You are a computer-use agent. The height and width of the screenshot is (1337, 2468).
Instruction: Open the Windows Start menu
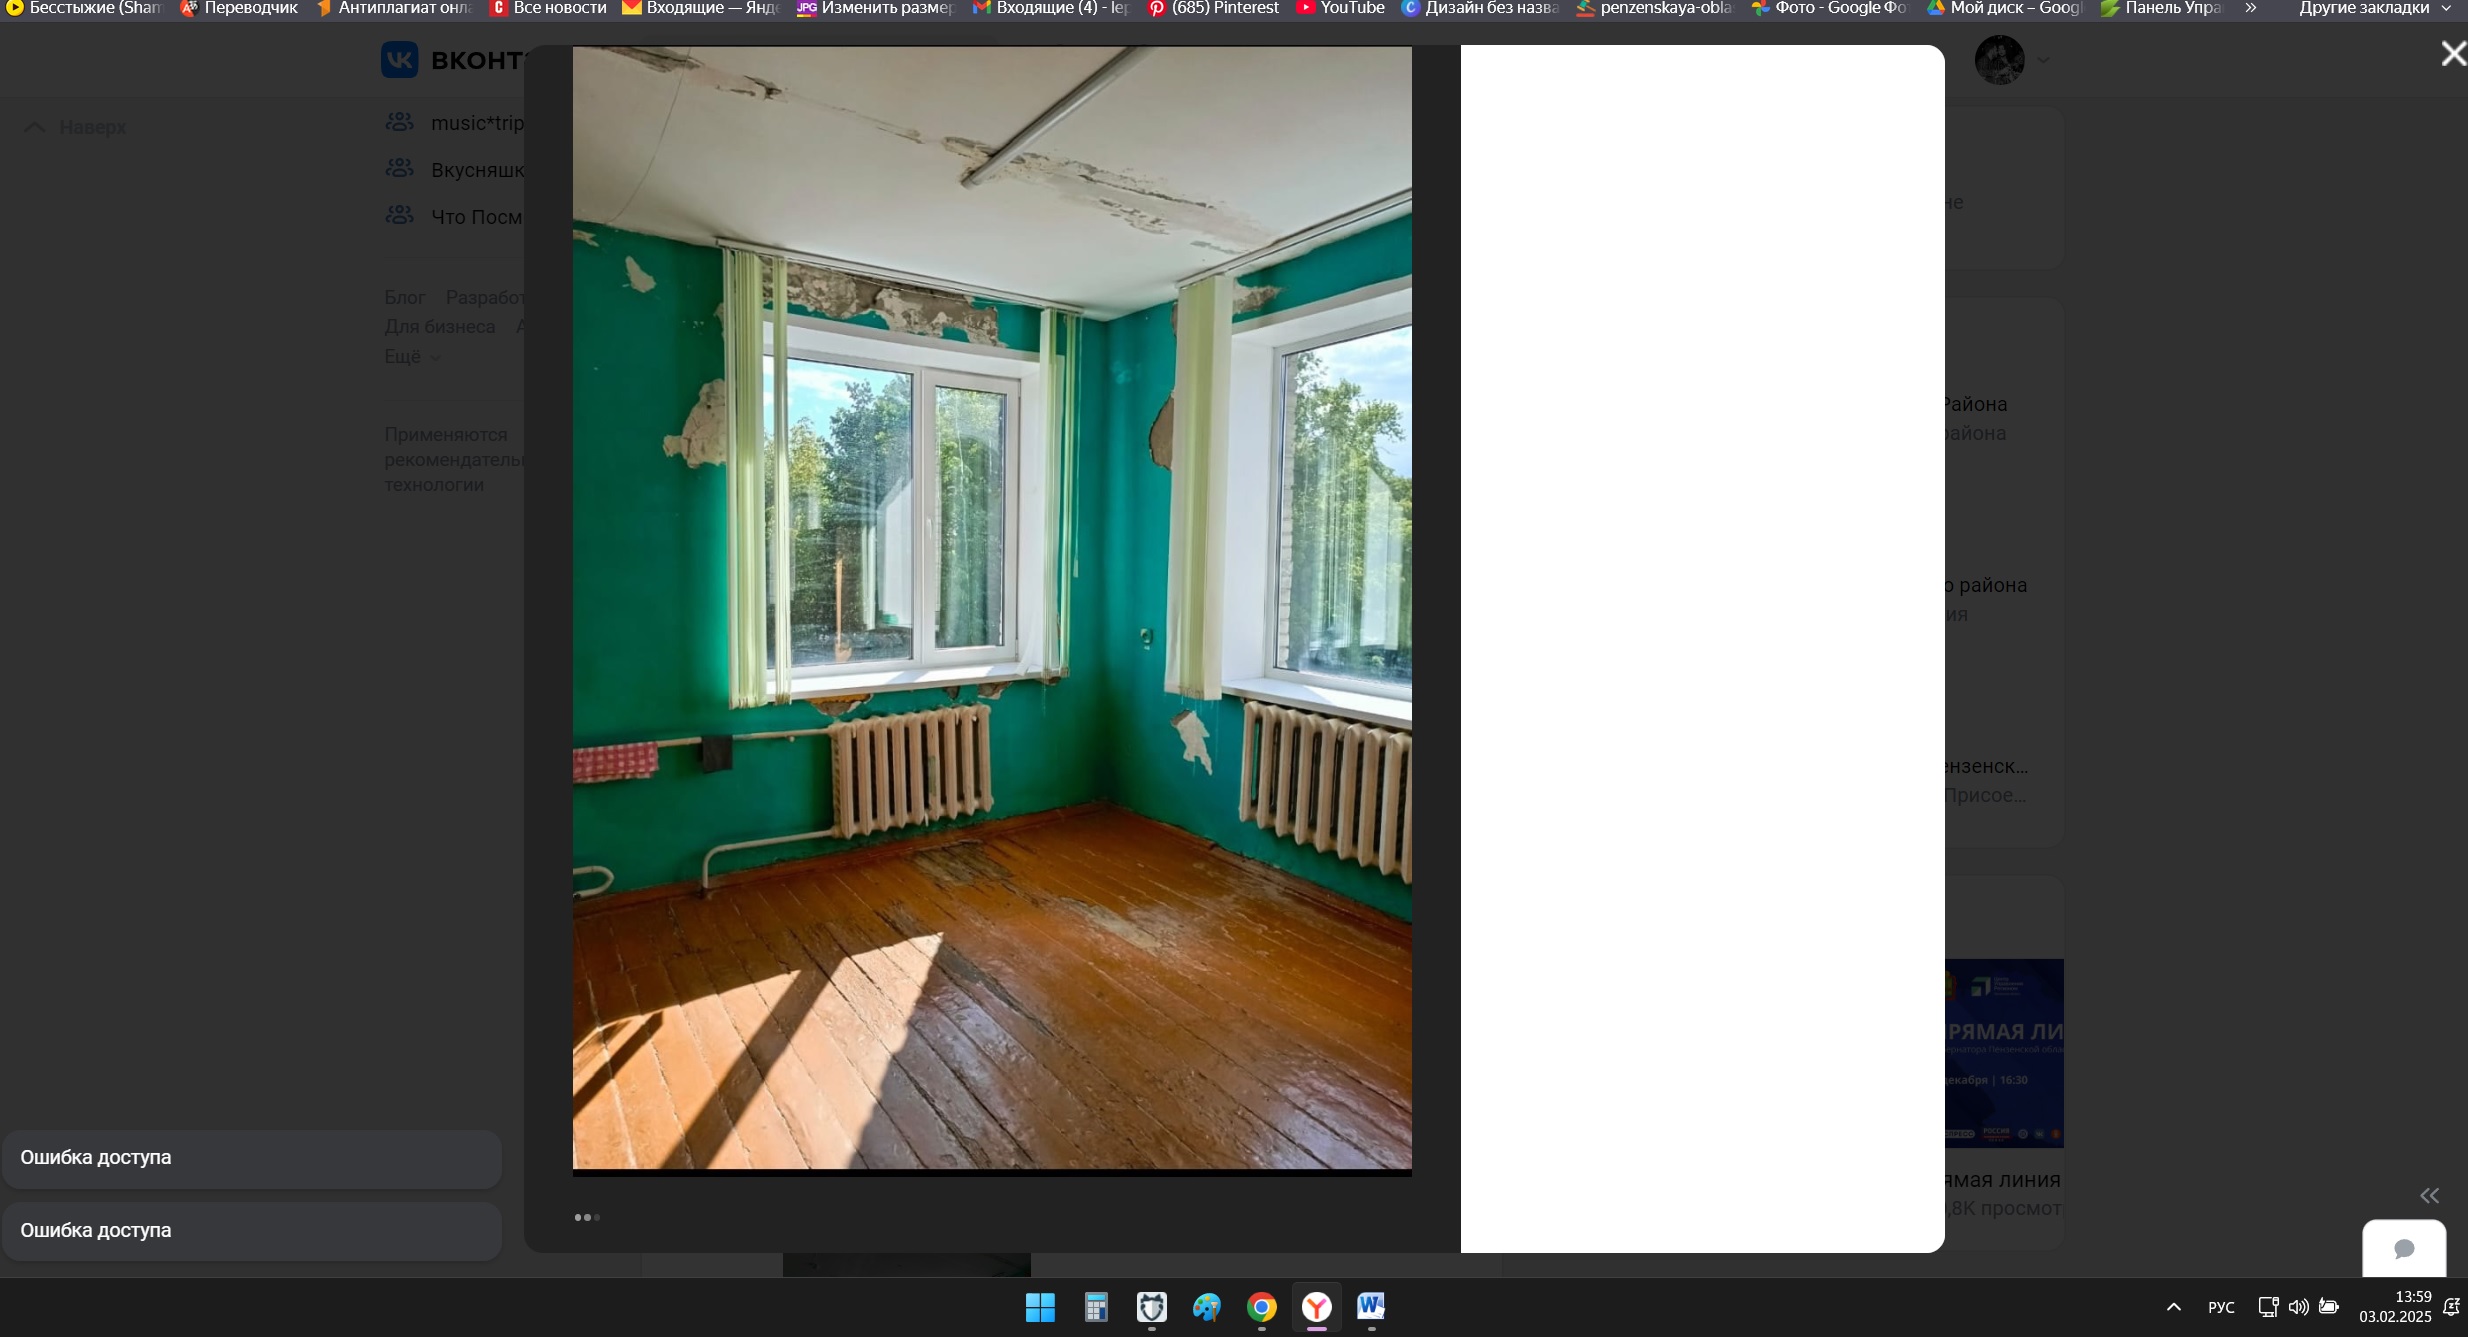click(x=1040, y=1307)
